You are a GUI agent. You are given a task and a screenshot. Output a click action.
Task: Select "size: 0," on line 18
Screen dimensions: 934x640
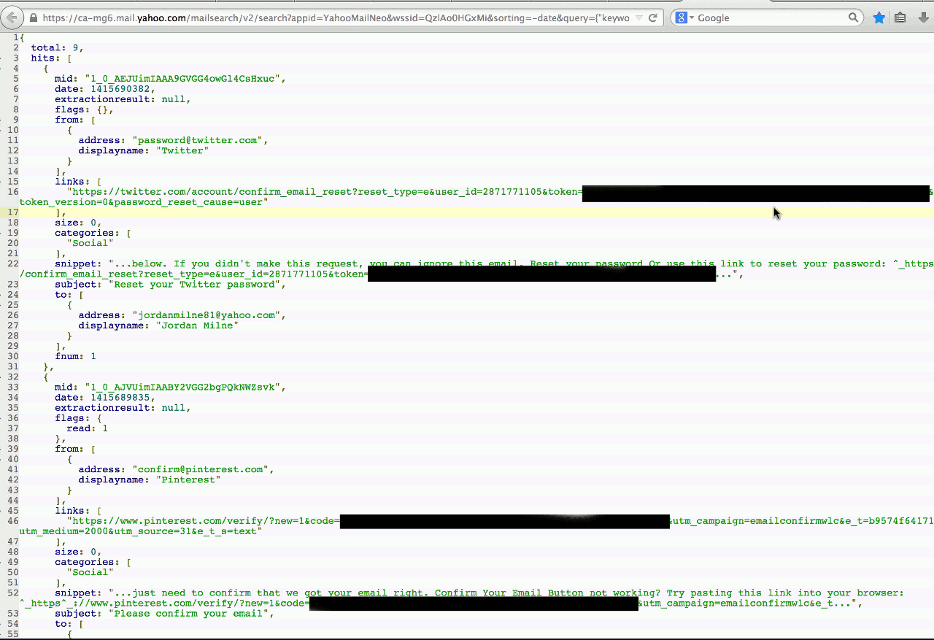pos(78,223)
